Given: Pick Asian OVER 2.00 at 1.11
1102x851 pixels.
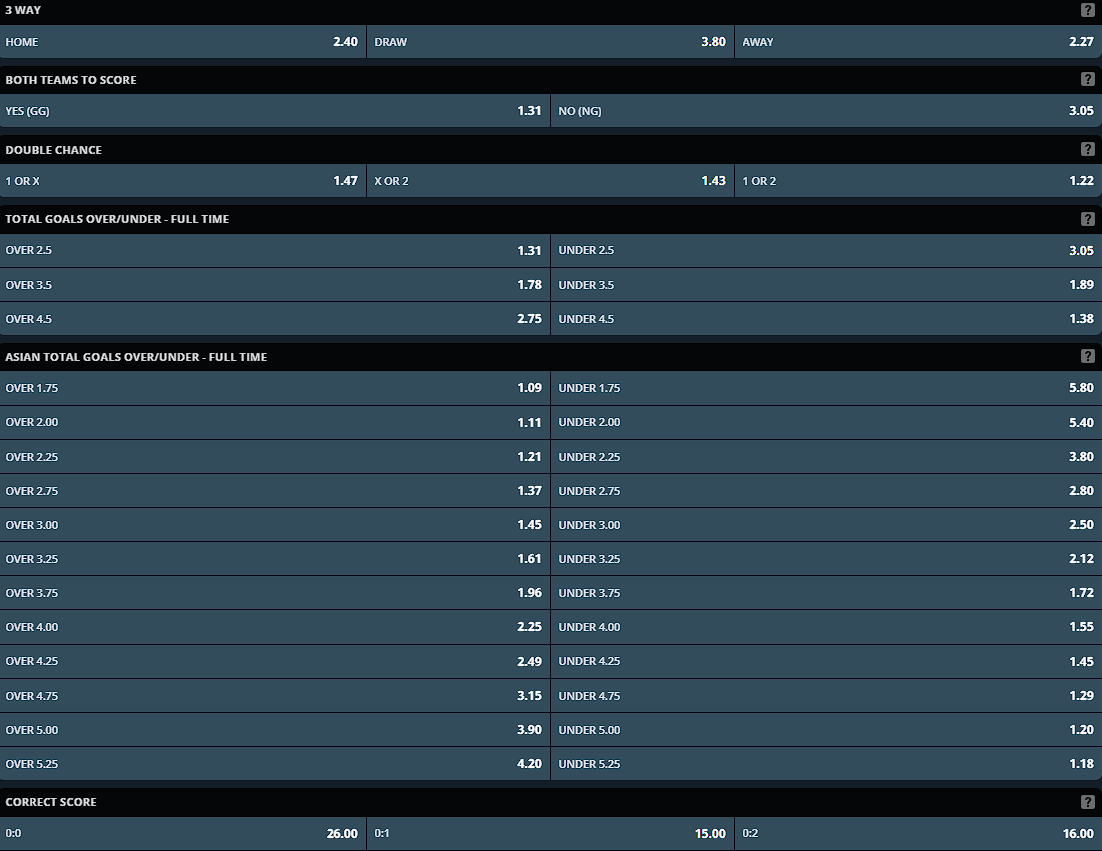Looking at the screenshot, I should [275, 422].
